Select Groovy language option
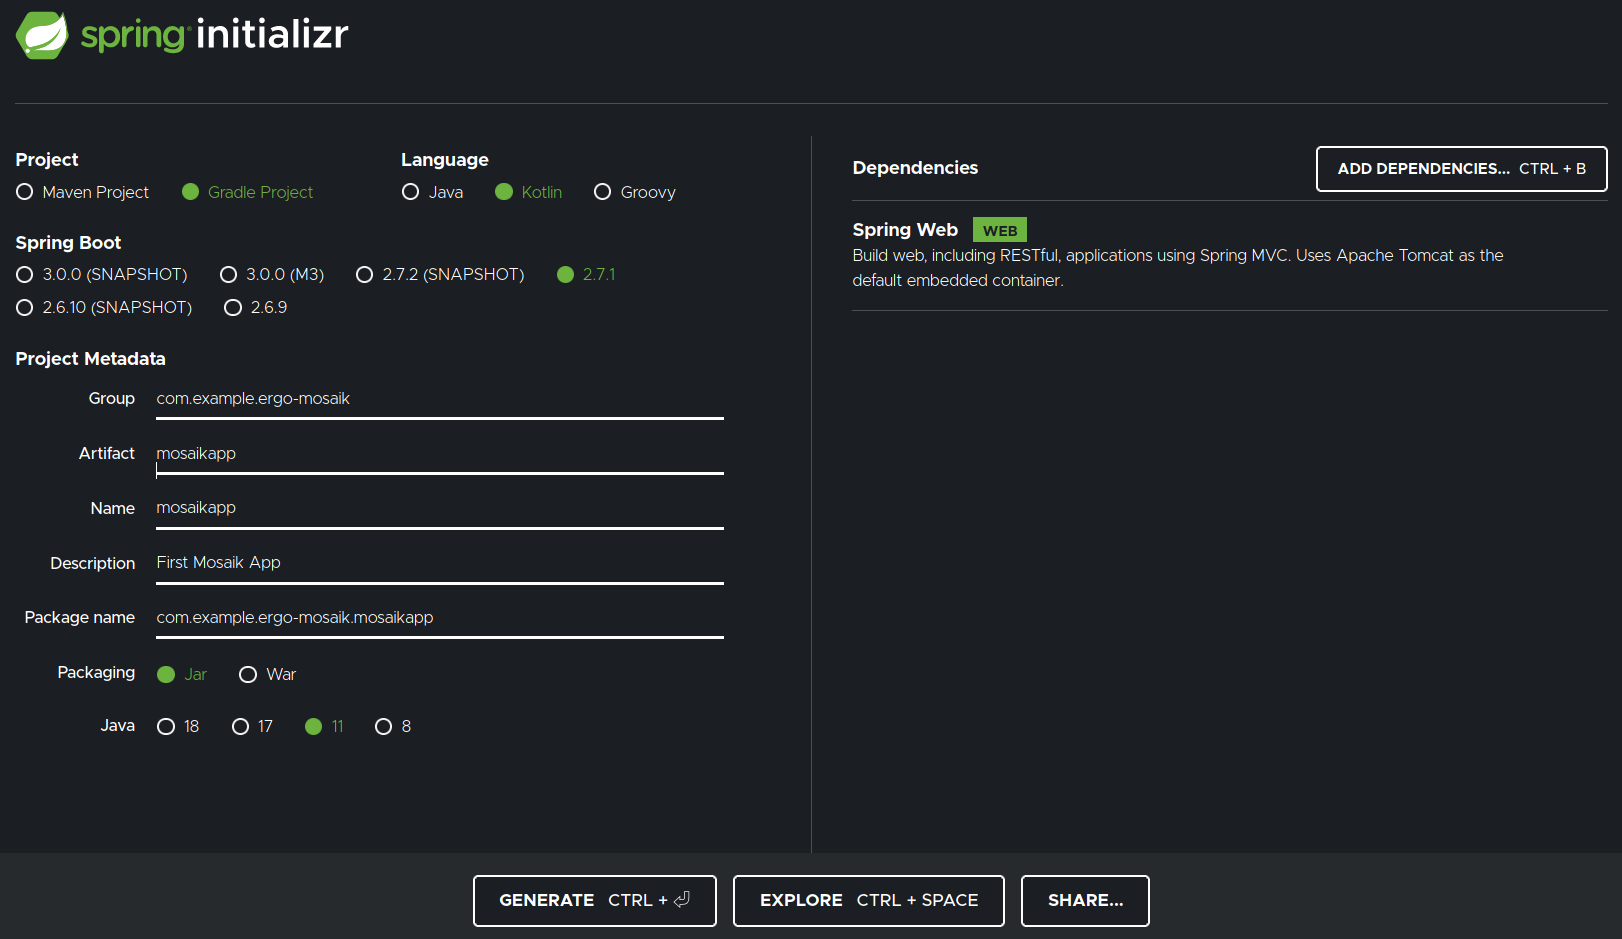The width and height of the screenshot is (1622, 939). pos(603,192)
